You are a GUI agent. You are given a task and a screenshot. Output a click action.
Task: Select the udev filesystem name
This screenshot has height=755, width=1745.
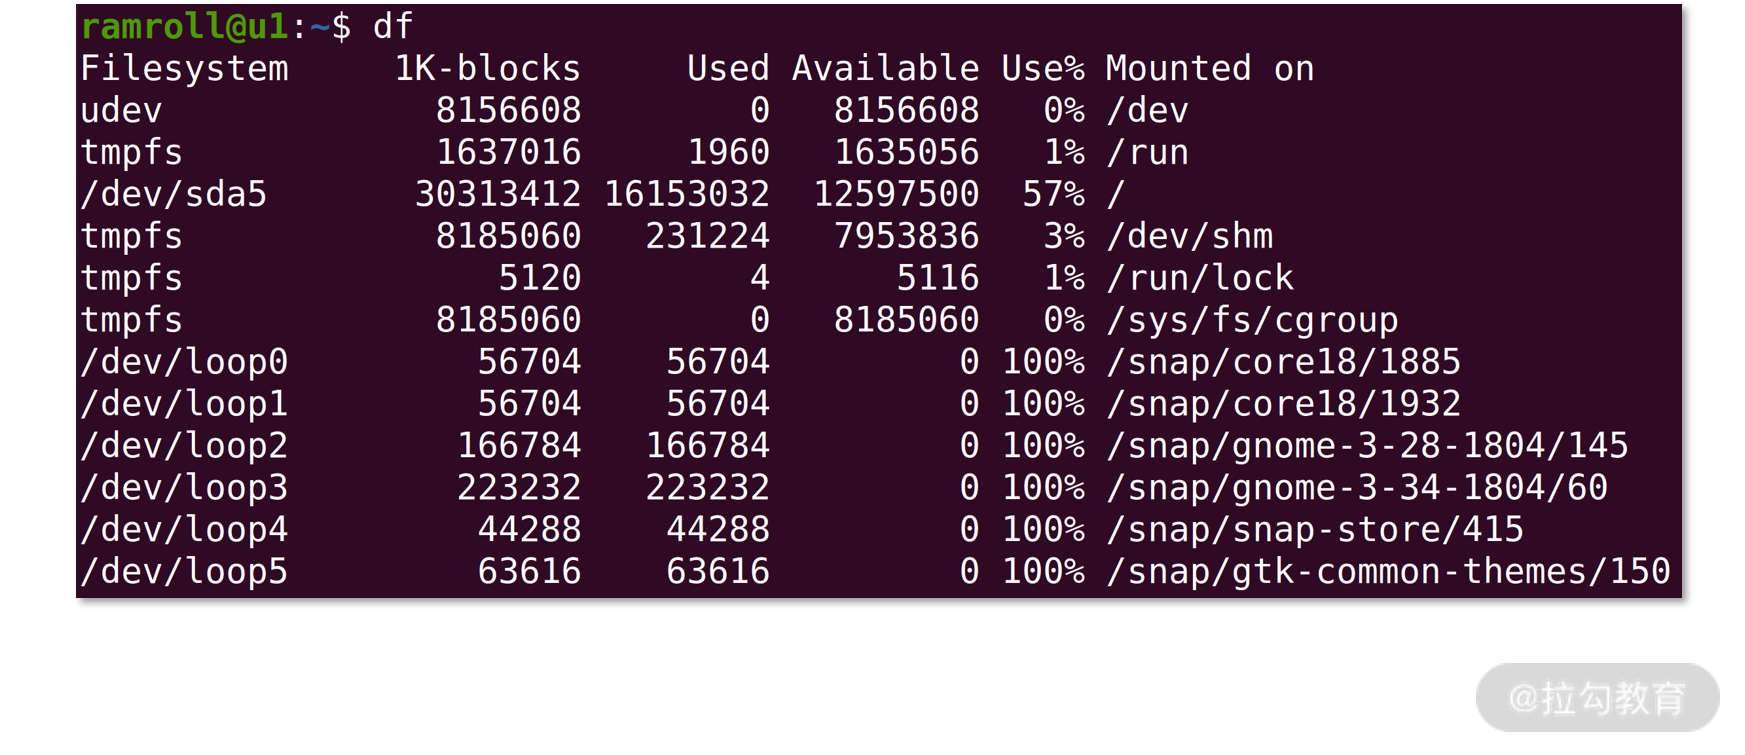(121, 110)
